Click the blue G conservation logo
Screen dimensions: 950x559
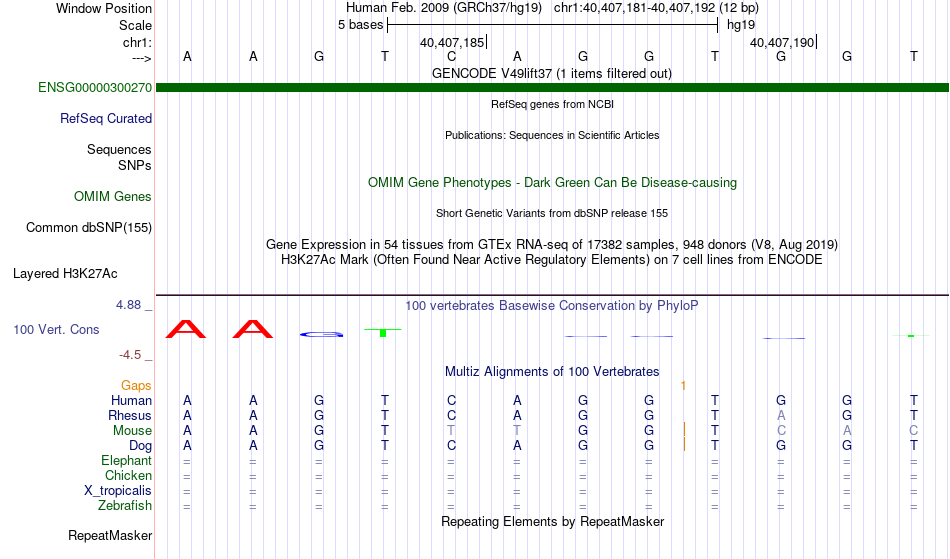click(322, 334)
